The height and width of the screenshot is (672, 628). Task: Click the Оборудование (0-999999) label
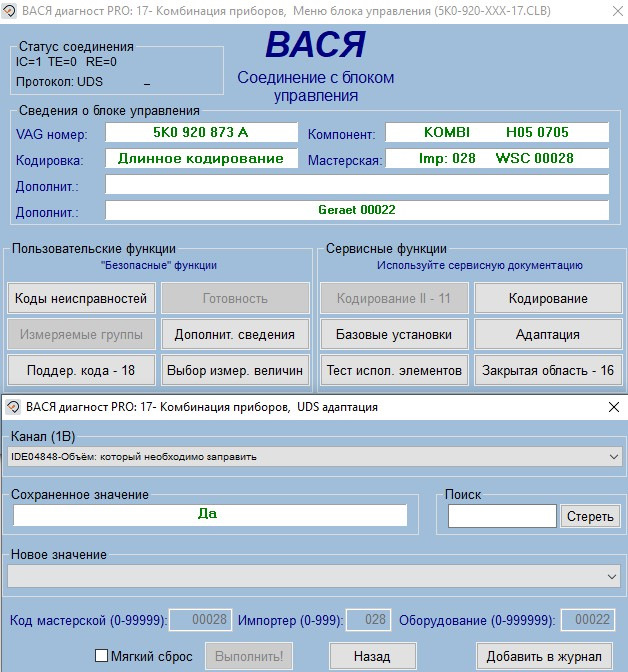(477, 621)
